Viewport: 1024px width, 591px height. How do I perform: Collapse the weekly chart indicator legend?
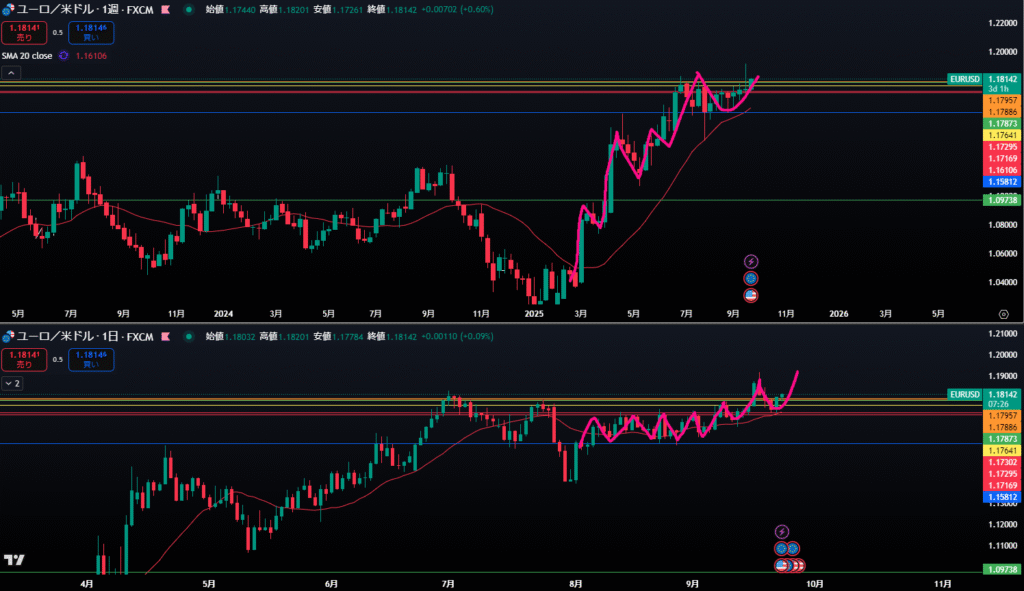(x=11, y=73)
